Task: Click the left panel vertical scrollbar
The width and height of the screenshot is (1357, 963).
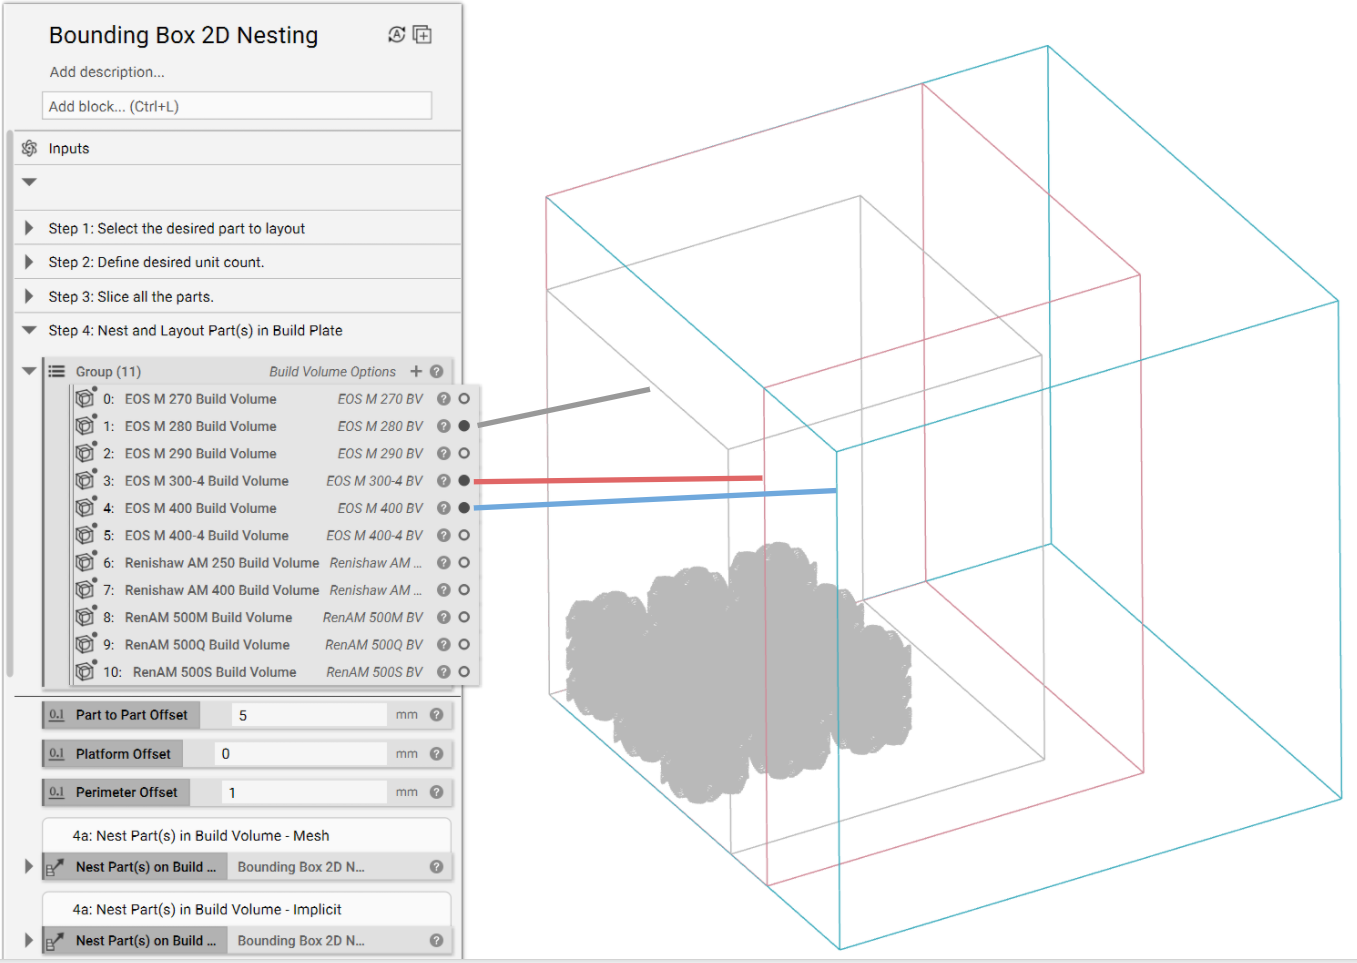Action: (x=9, y=405)
